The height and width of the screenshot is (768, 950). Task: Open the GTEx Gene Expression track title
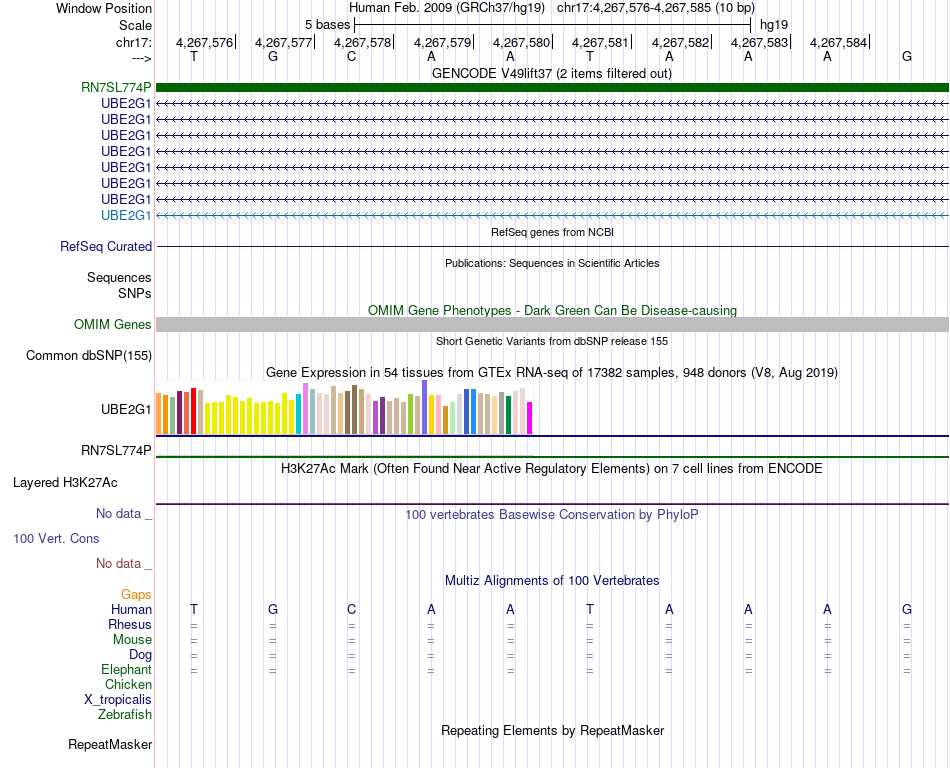tap(552, 372)
